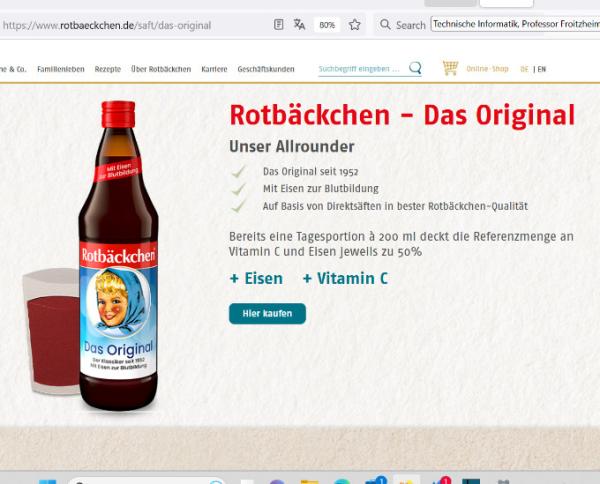Image resolution: width=600 pixels, height=484 pixels.
Task: Click the text Mit Eisen zur Blutbildung
Action: point(321,189)
